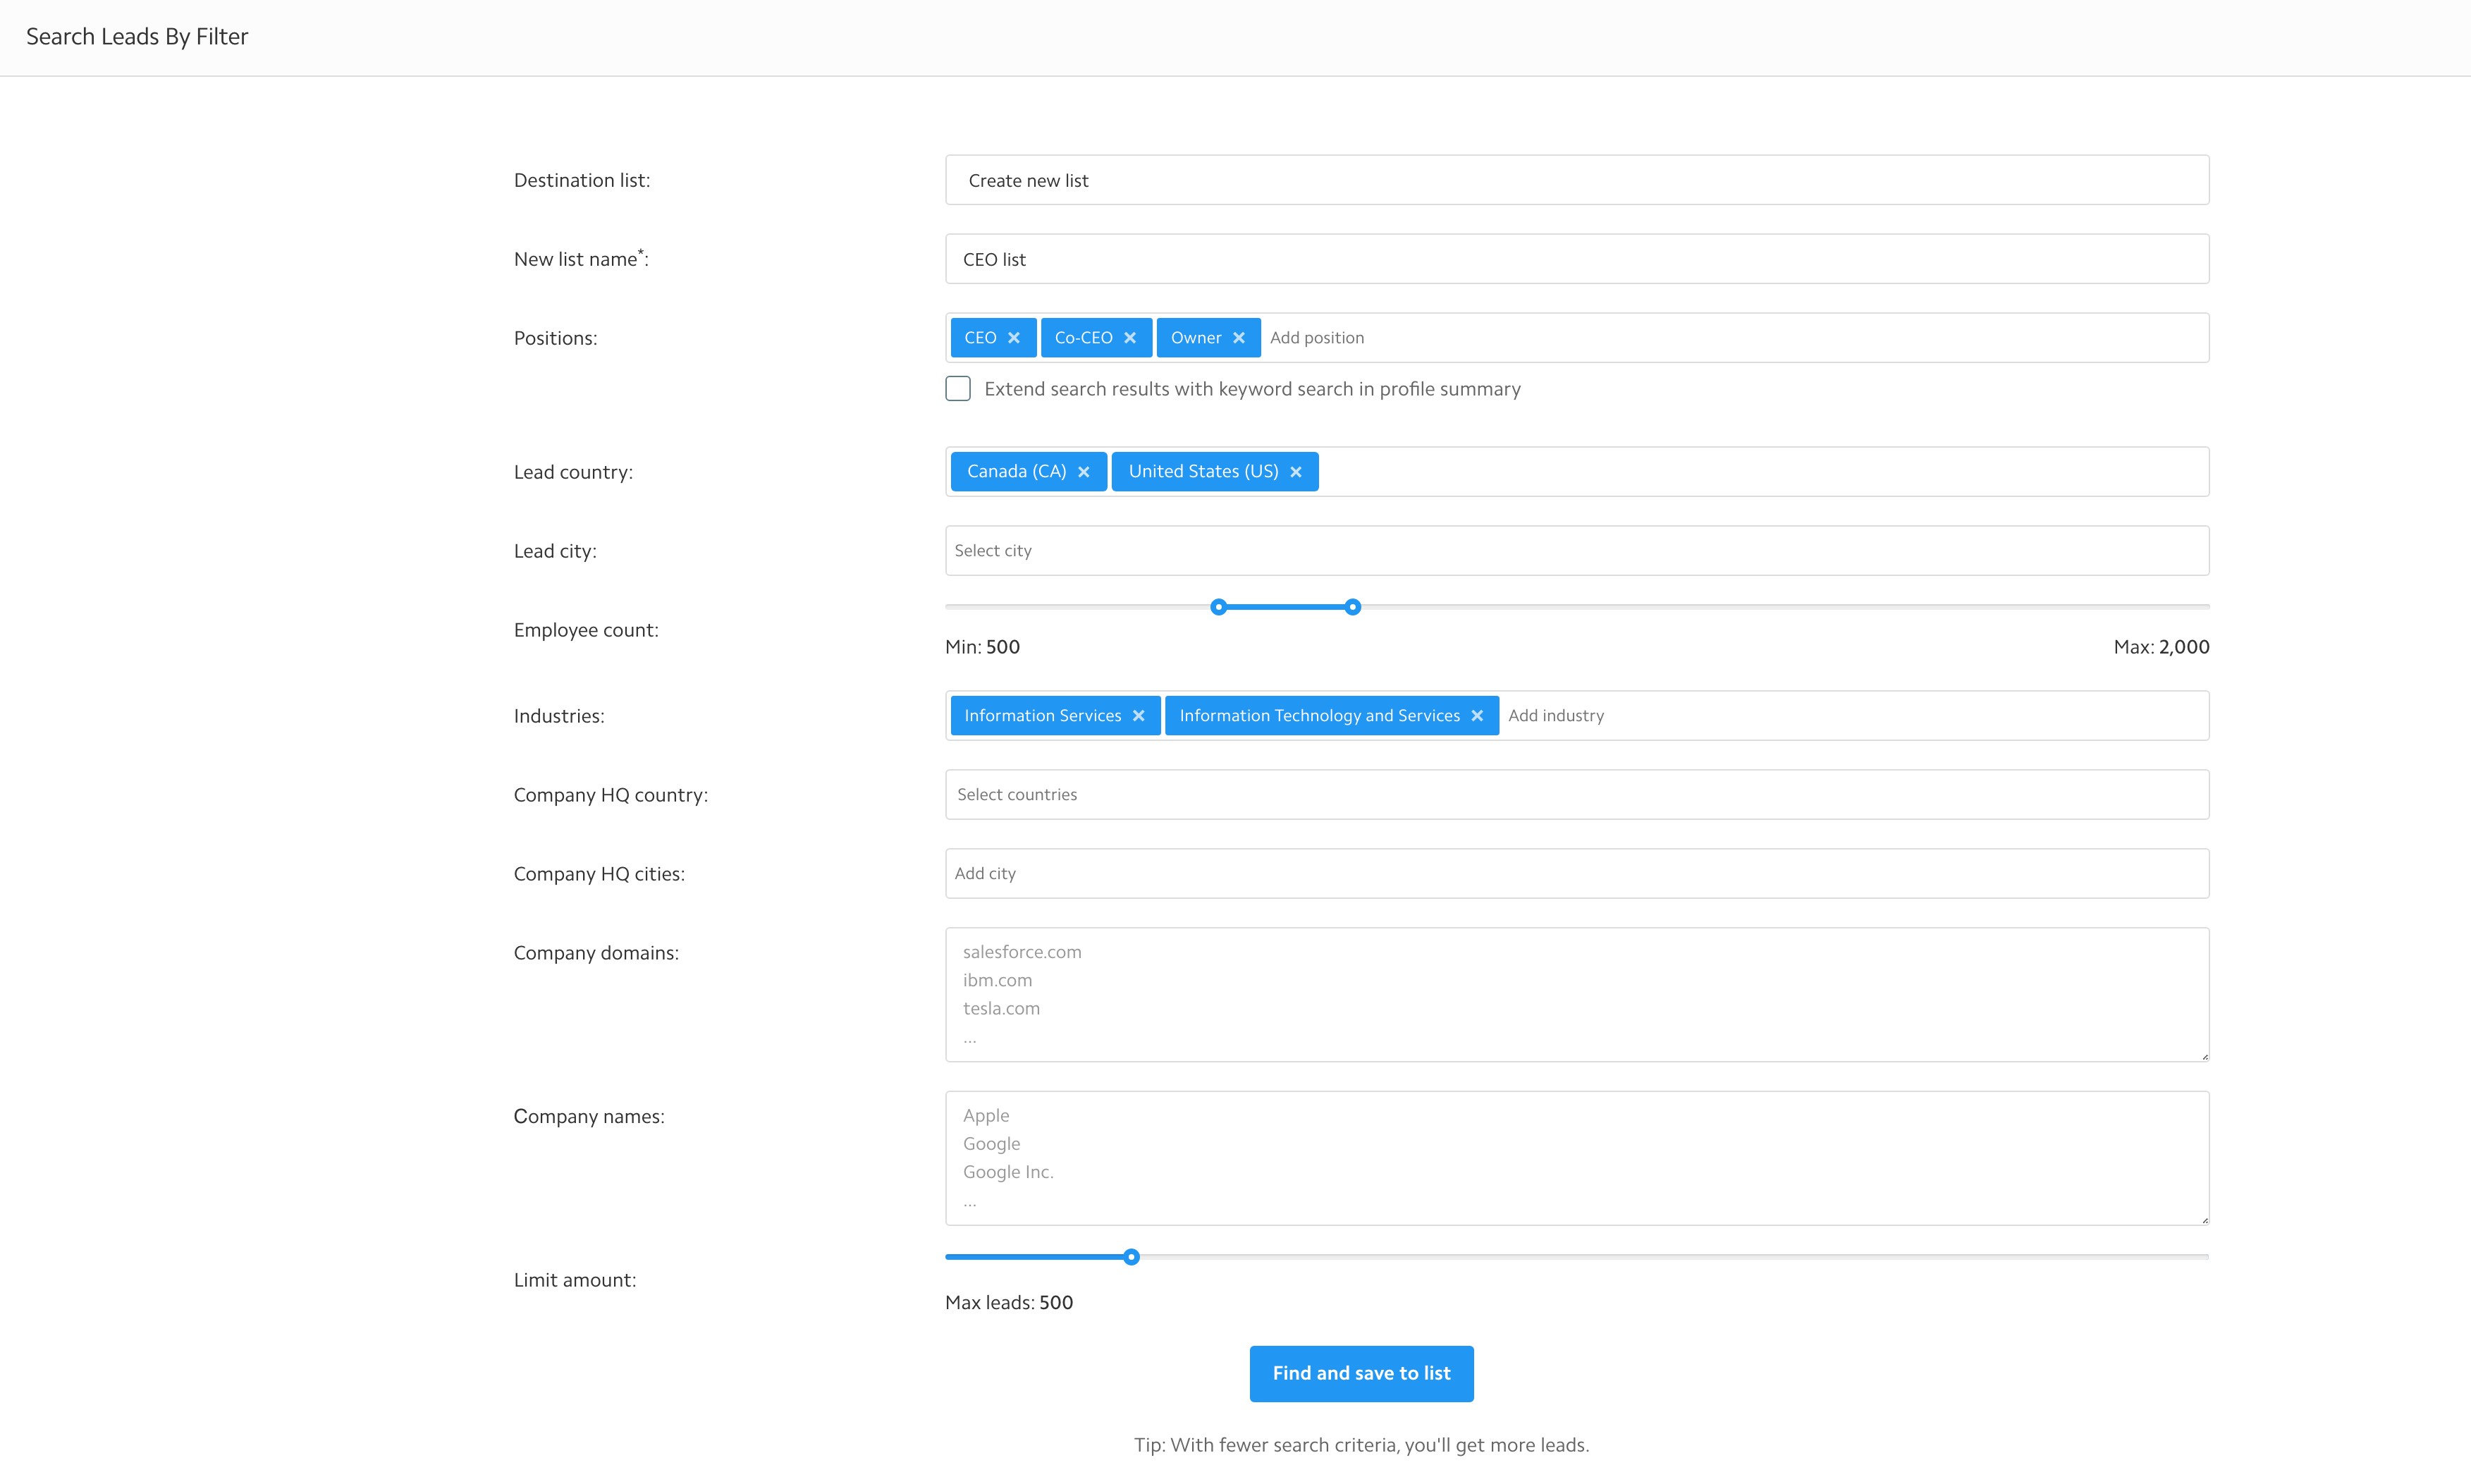Remove the Owner position tag
The height and width of the screenshot is (1484, 2471).
(1239, 338)
